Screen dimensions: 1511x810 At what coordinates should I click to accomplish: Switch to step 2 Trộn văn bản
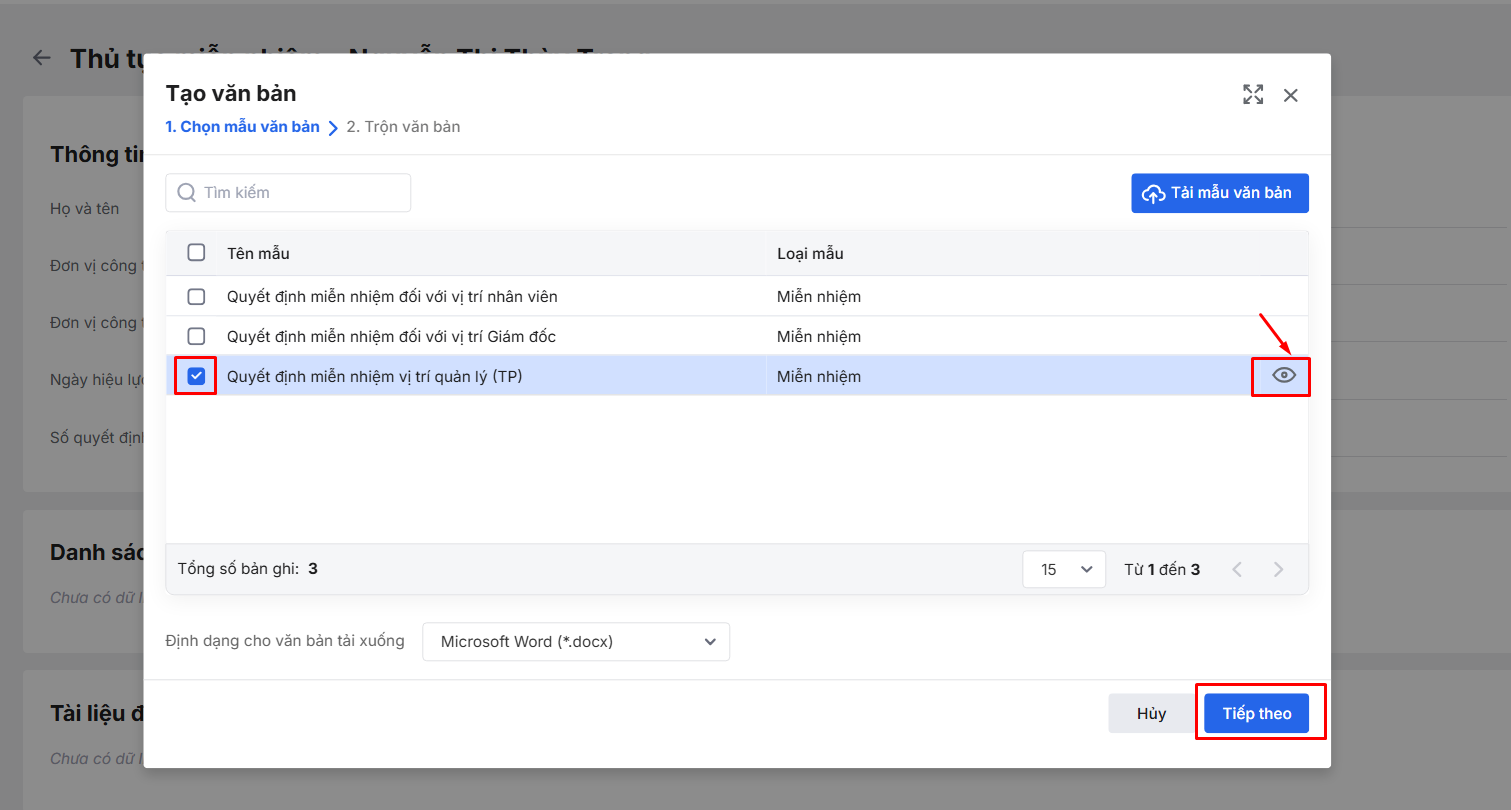tap(403, 127)
